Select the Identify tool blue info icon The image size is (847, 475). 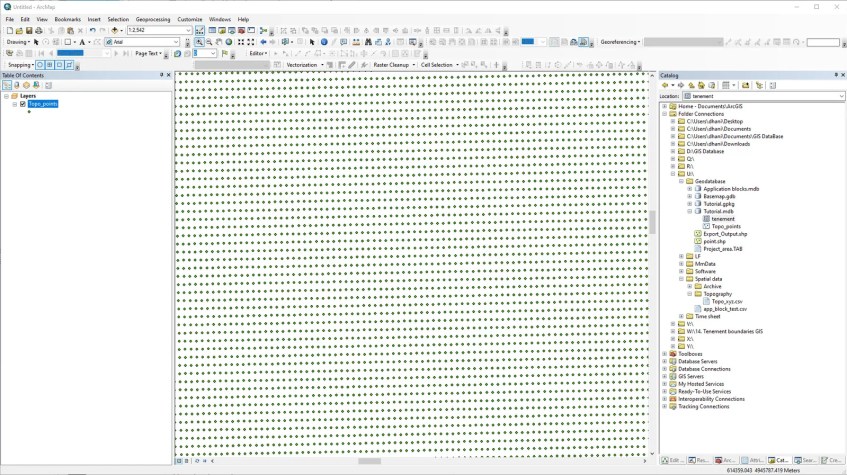[x=324, y=42]
